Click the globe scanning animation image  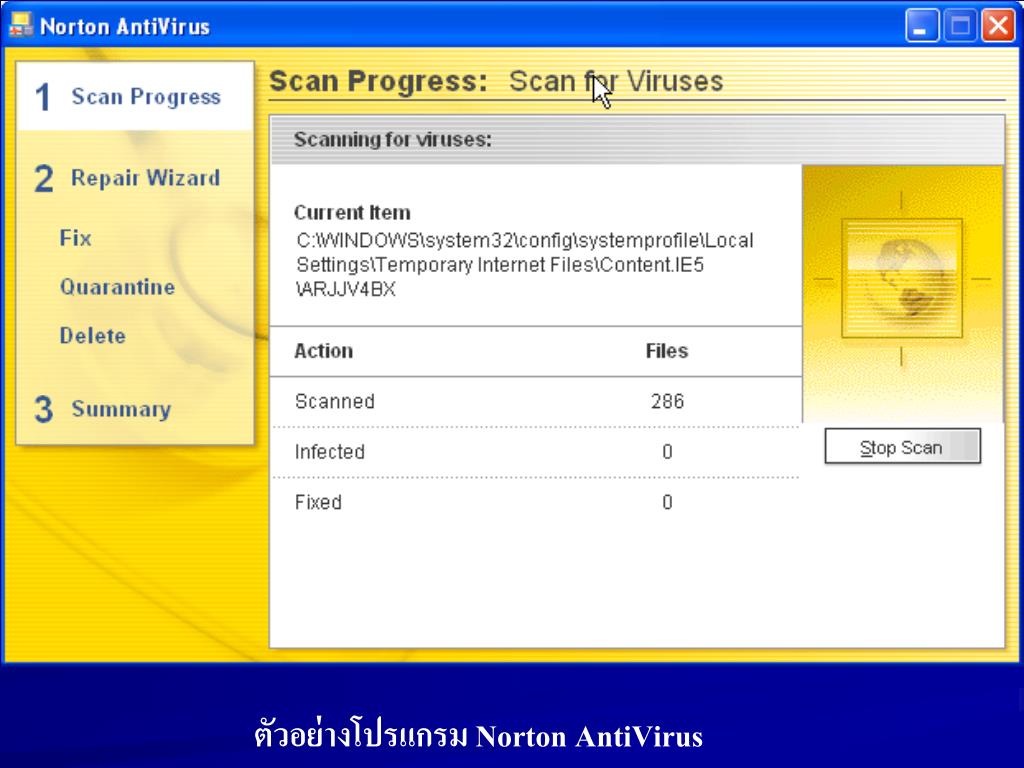tap(902, 278)
